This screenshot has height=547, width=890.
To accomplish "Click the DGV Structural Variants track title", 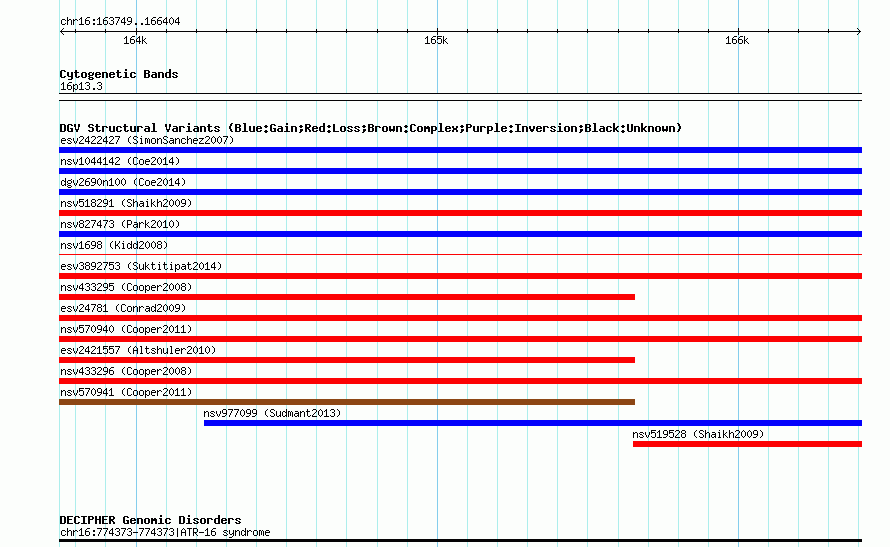I will click(x=371, y=128).
